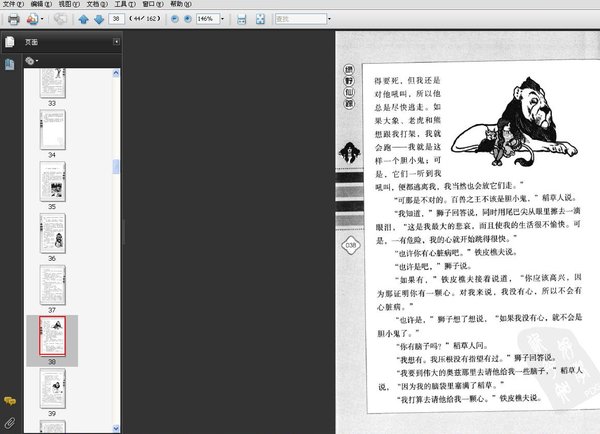Screen dimensions: 600x434
Task: Select page thumbnail 36
Action: [x=52, y=233]
